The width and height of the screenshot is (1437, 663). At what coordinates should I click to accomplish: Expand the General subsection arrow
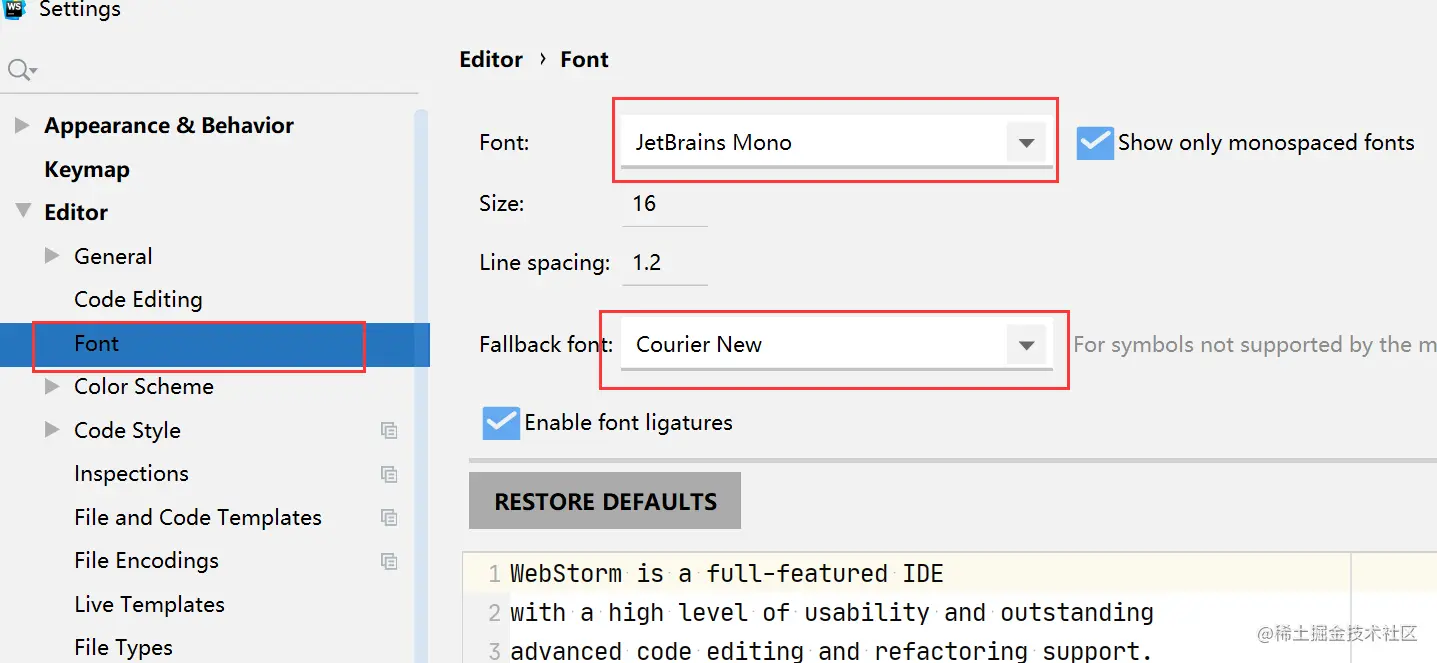(52, 256)
